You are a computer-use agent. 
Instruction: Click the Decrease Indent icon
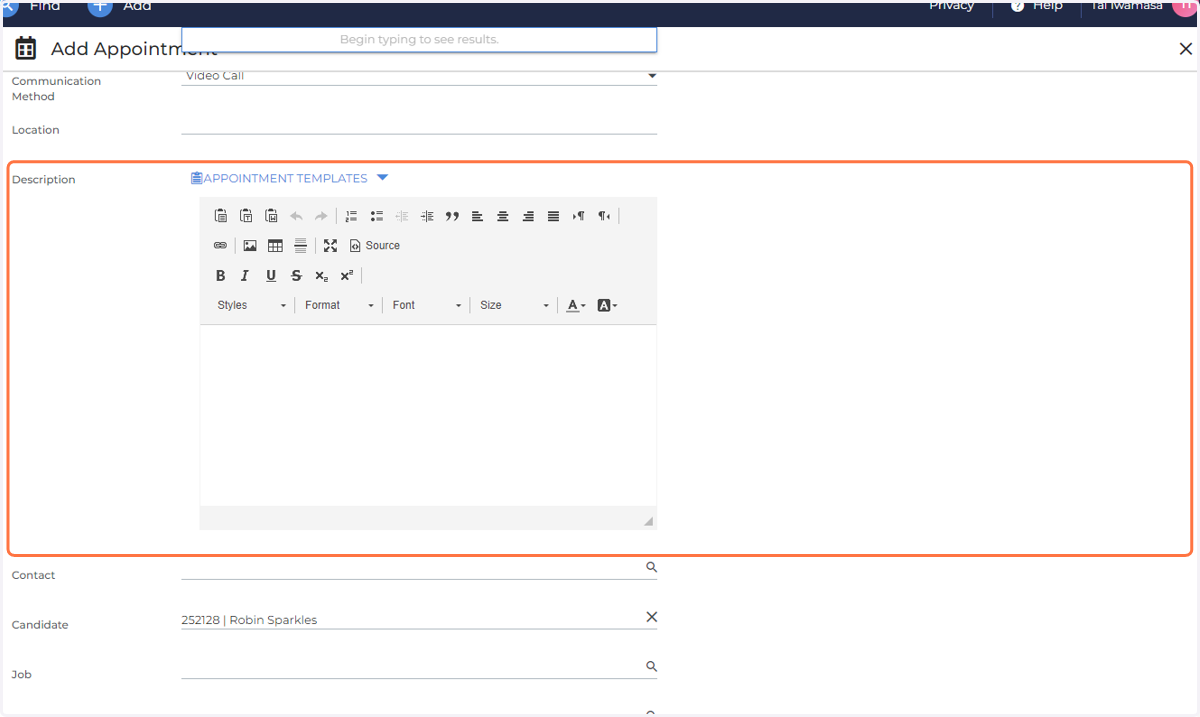[402, 216]
